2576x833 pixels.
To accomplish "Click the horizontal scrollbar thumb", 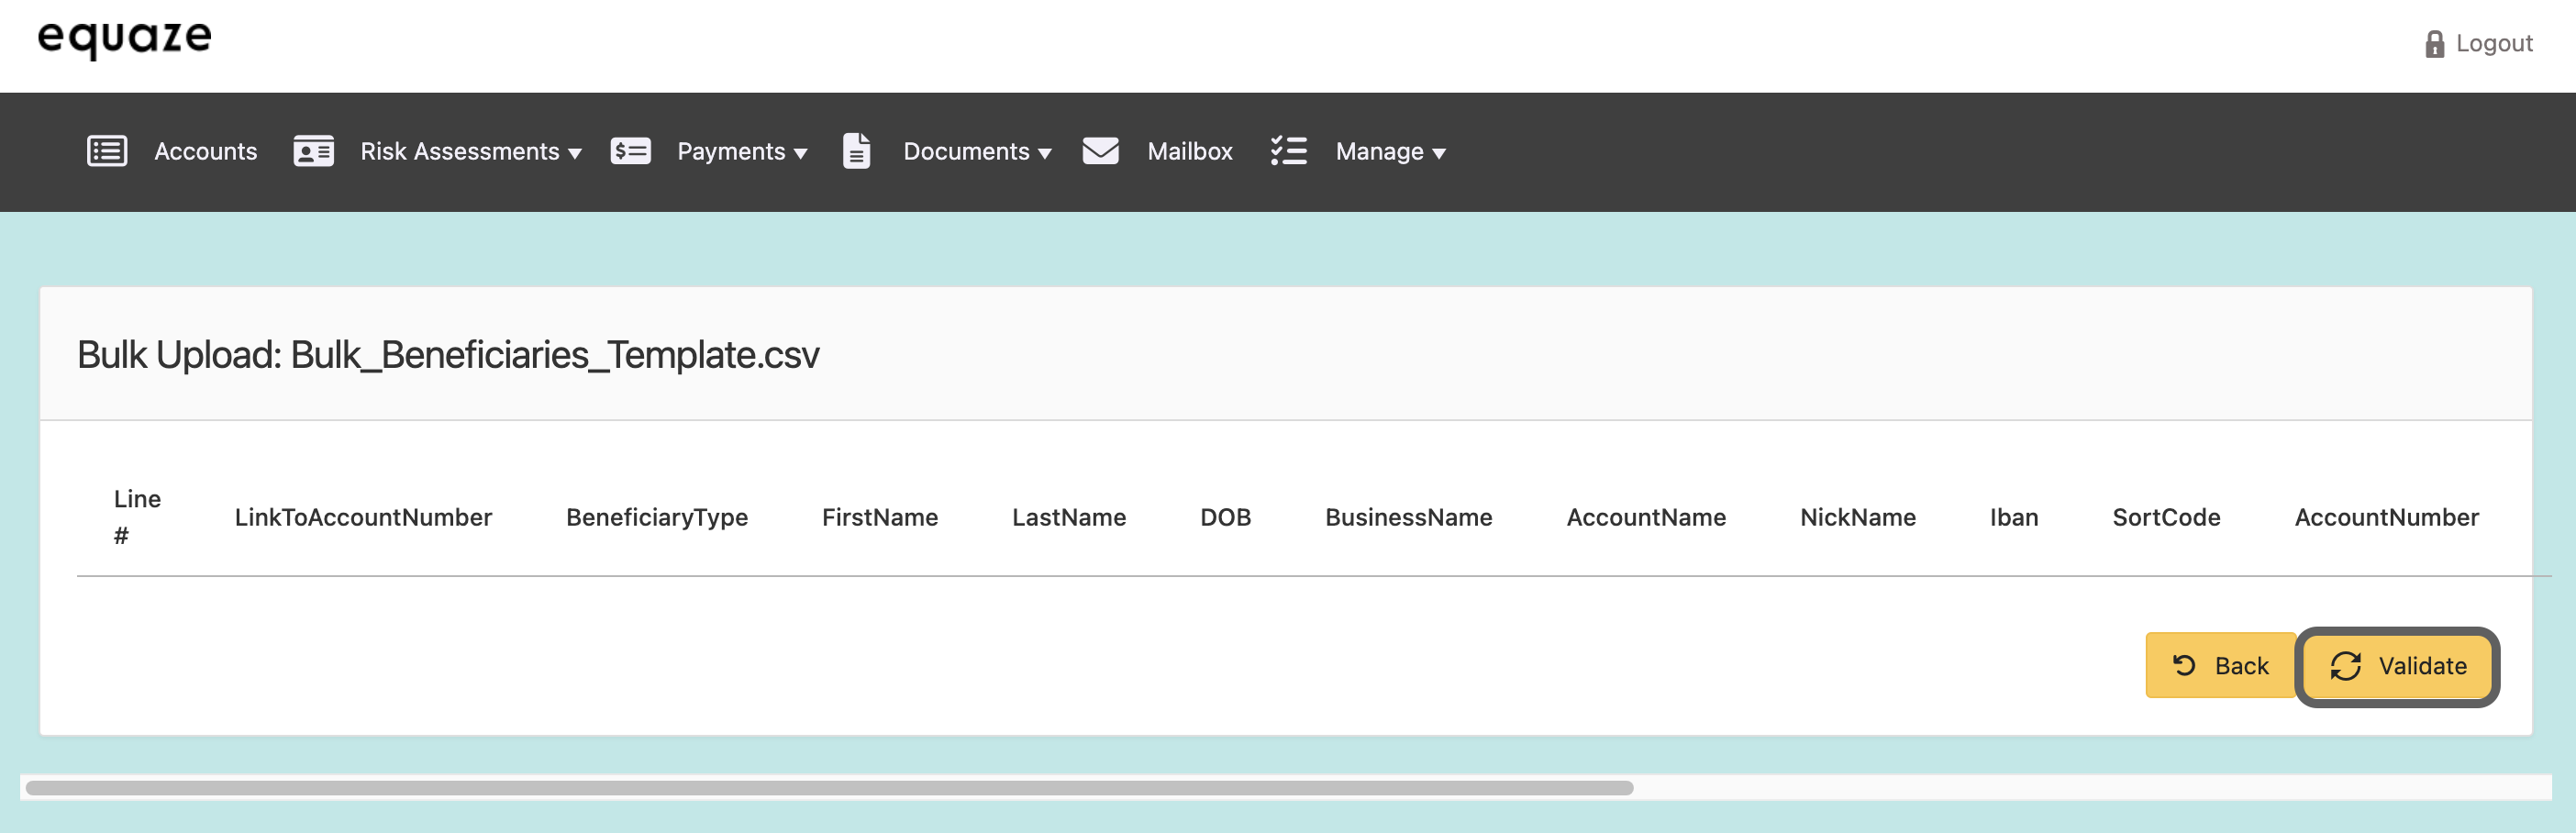I will 828,788.
